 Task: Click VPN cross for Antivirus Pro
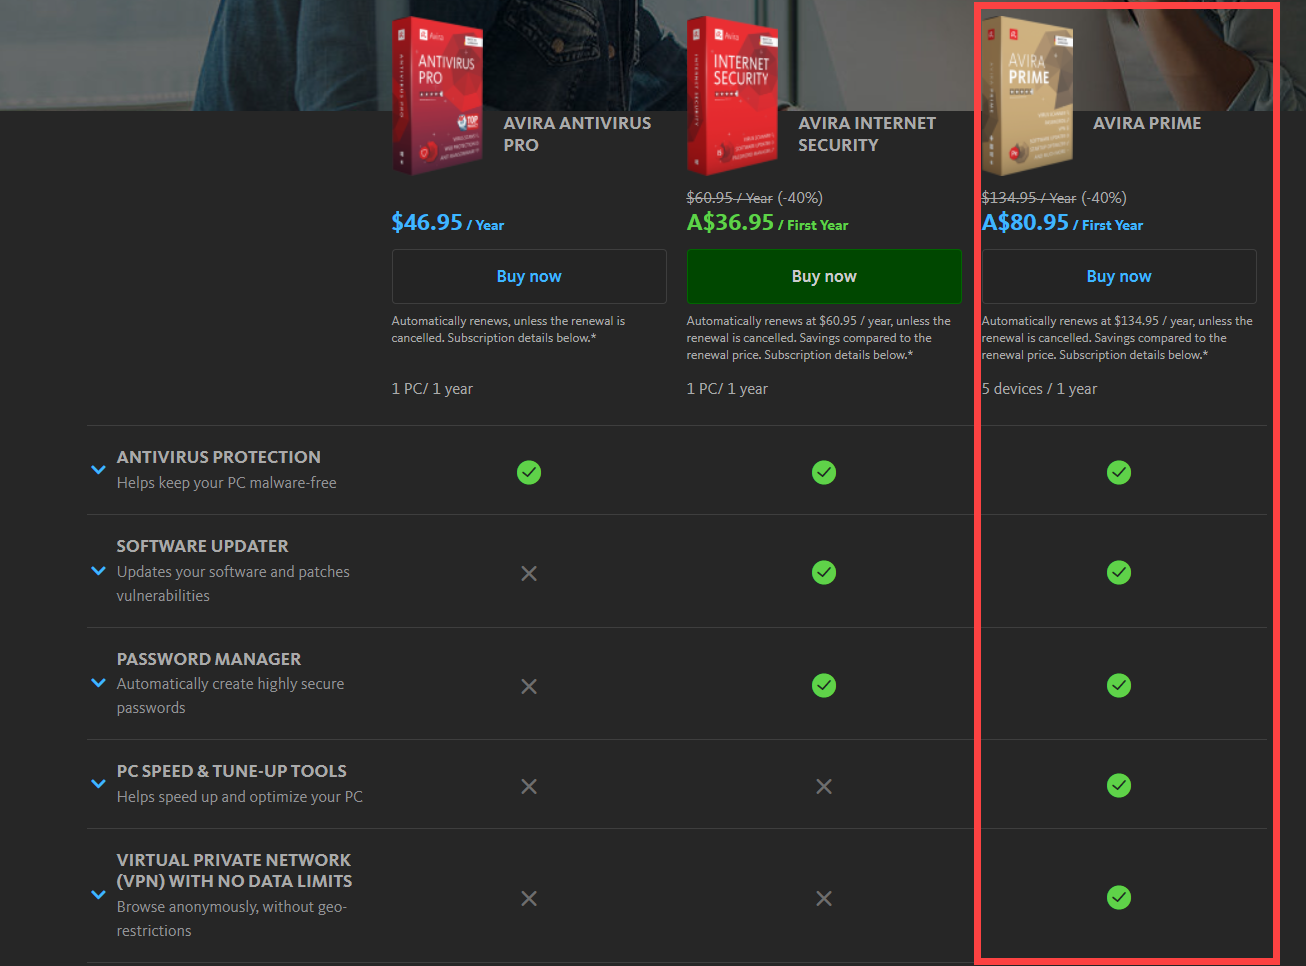pyautogui.click(x=529, y=898)
